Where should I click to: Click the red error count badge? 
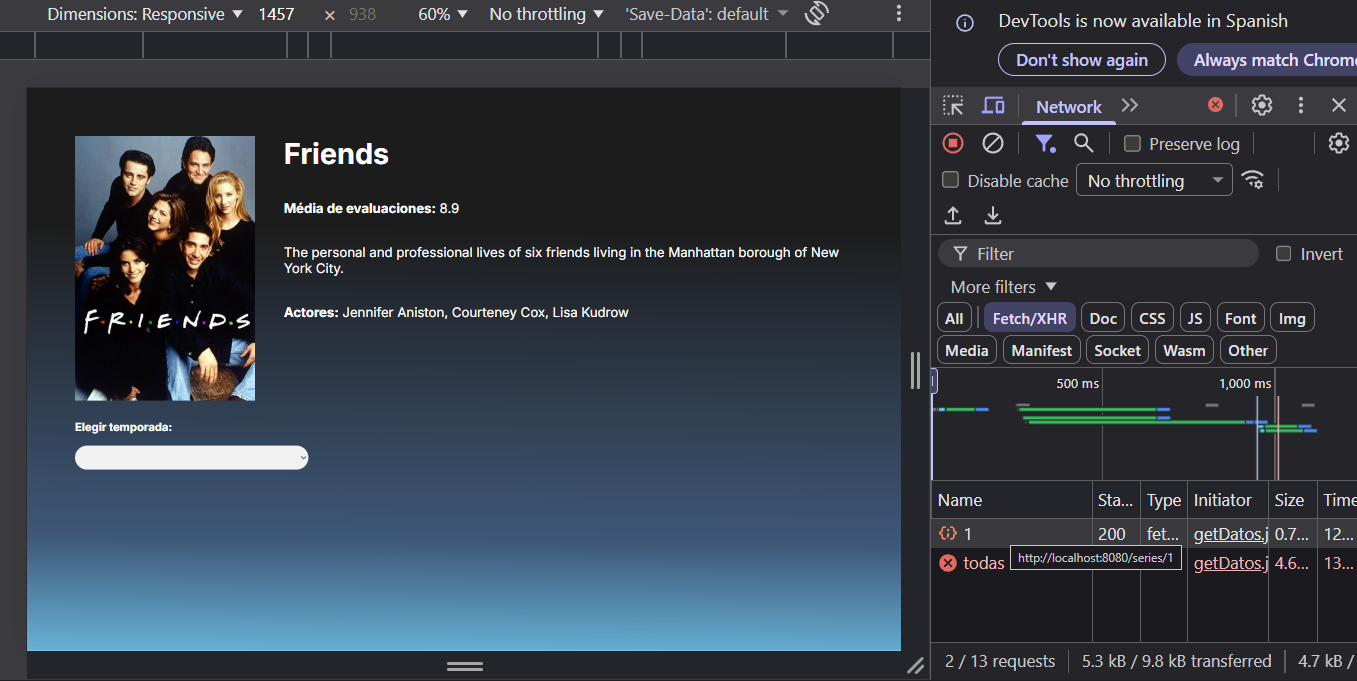(x=1215, y=105)
